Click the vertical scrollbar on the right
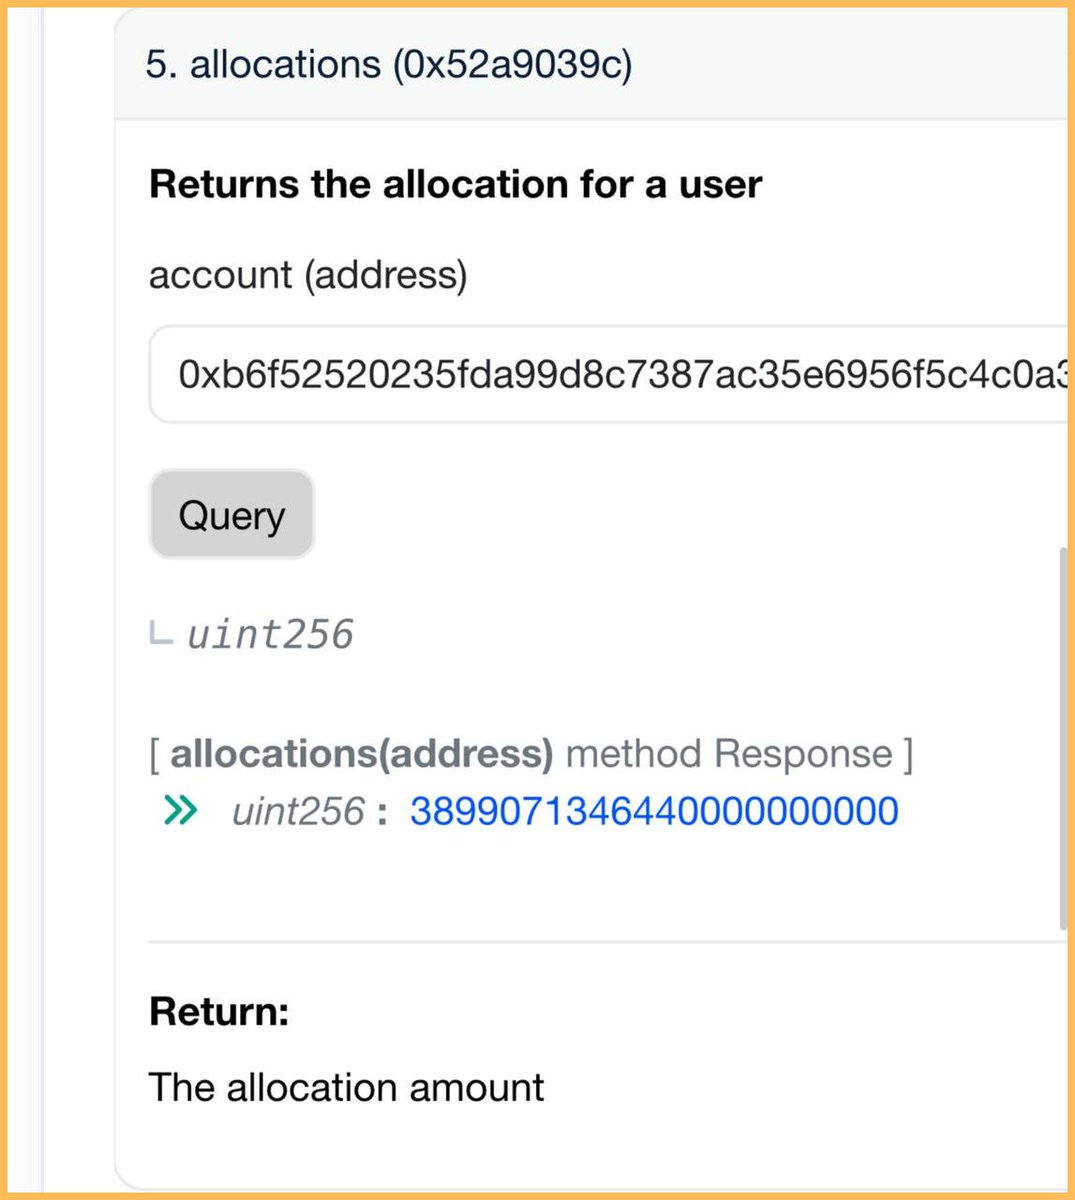1075x1200 pixels. coord(1061,740)
